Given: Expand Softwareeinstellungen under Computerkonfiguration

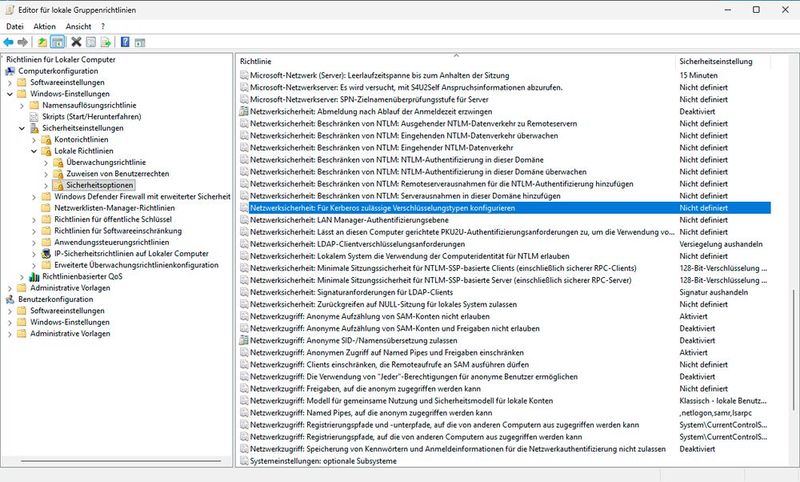Looking at the screenshot, I should [10, 83].
